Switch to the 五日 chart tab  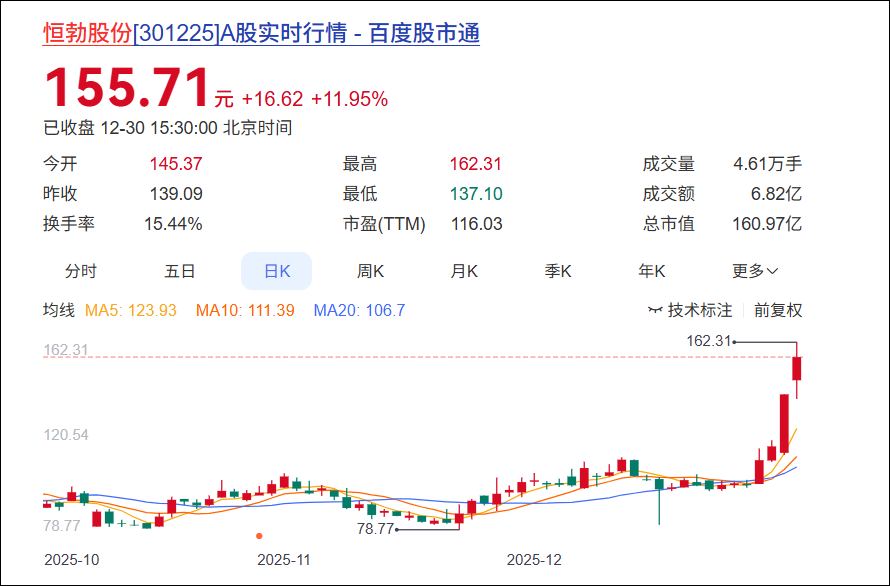(180, 271)
